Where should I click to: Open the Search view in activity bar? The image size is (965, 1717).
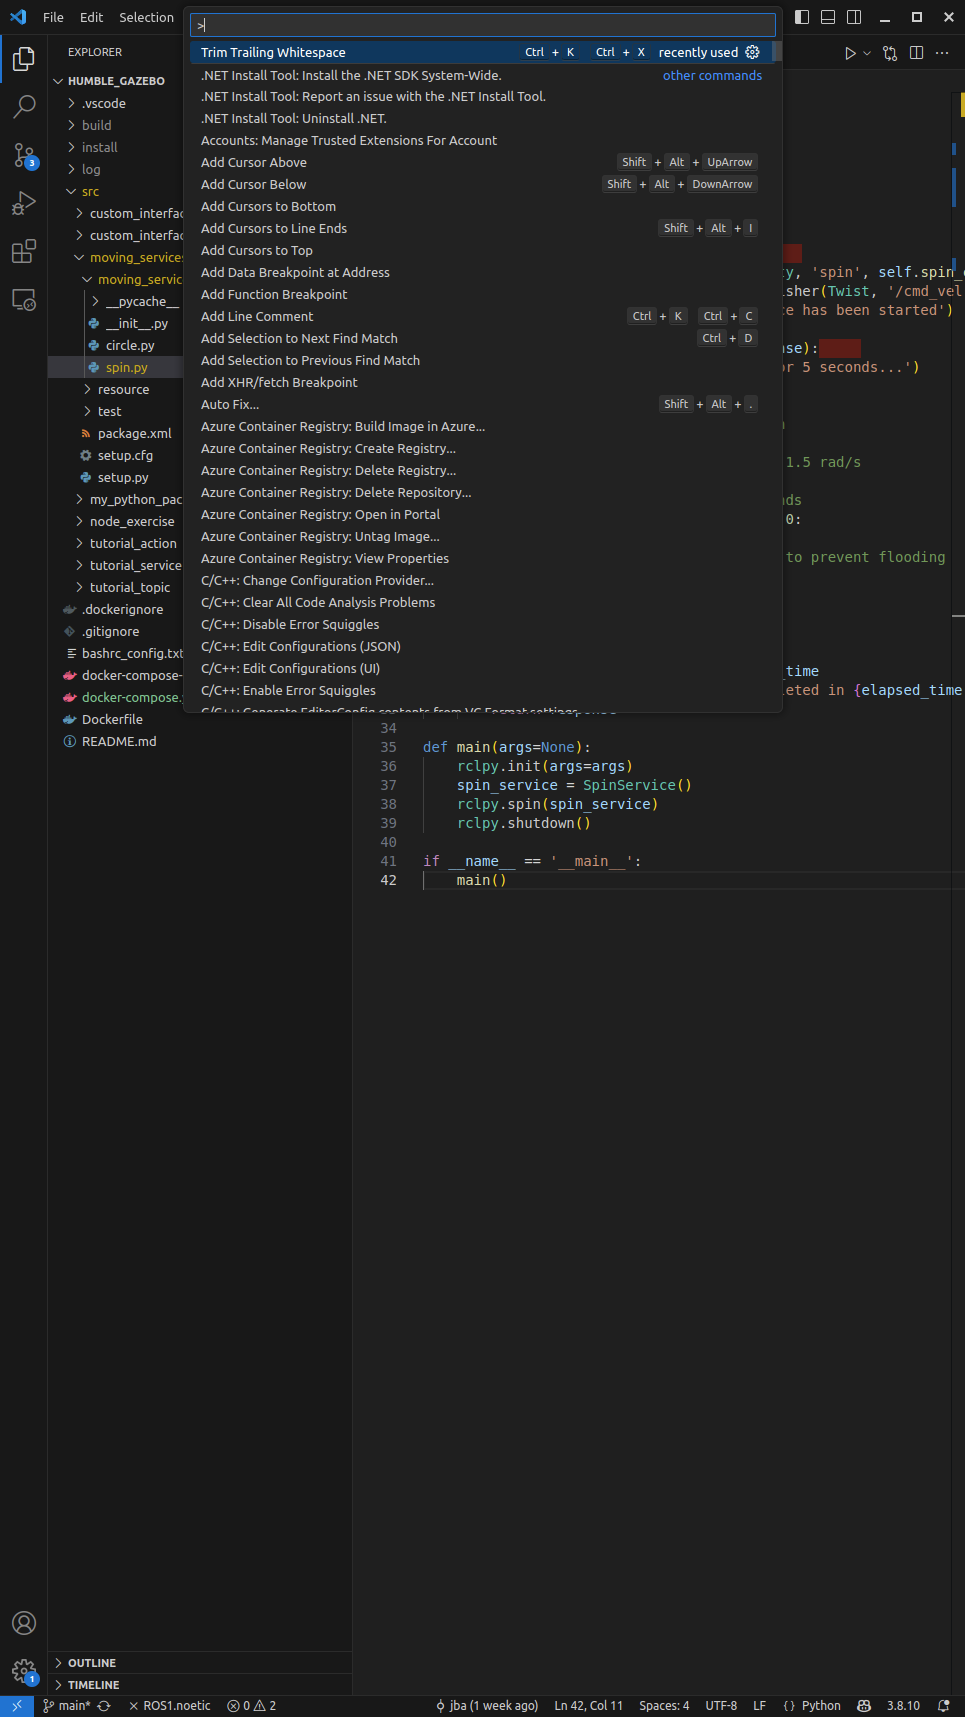[24, 106]
